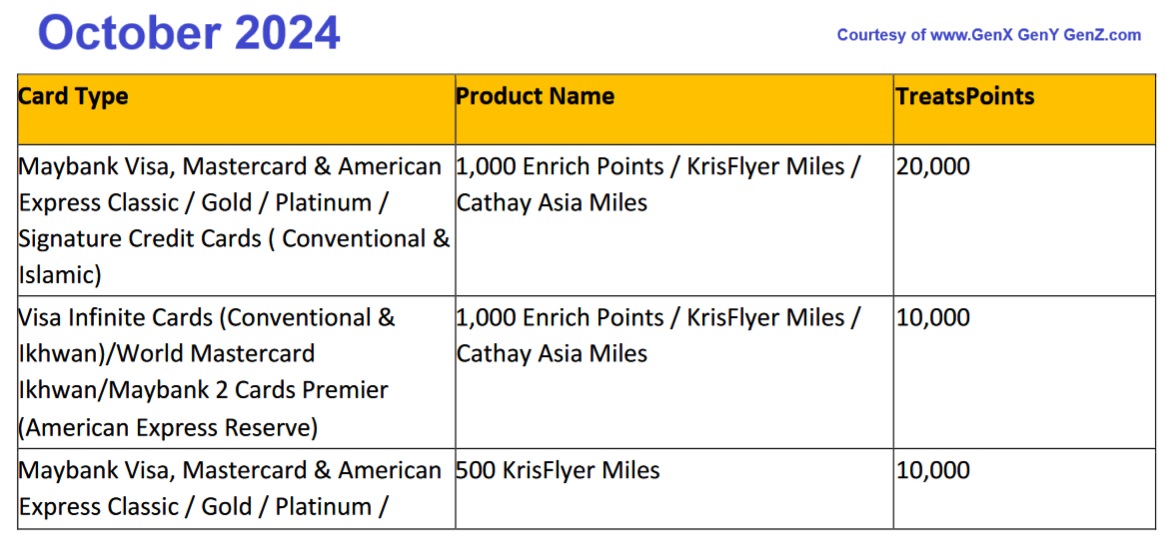1167x554 pixels.
Task: Select the Card Type column header
Action: tap(74, 97)
